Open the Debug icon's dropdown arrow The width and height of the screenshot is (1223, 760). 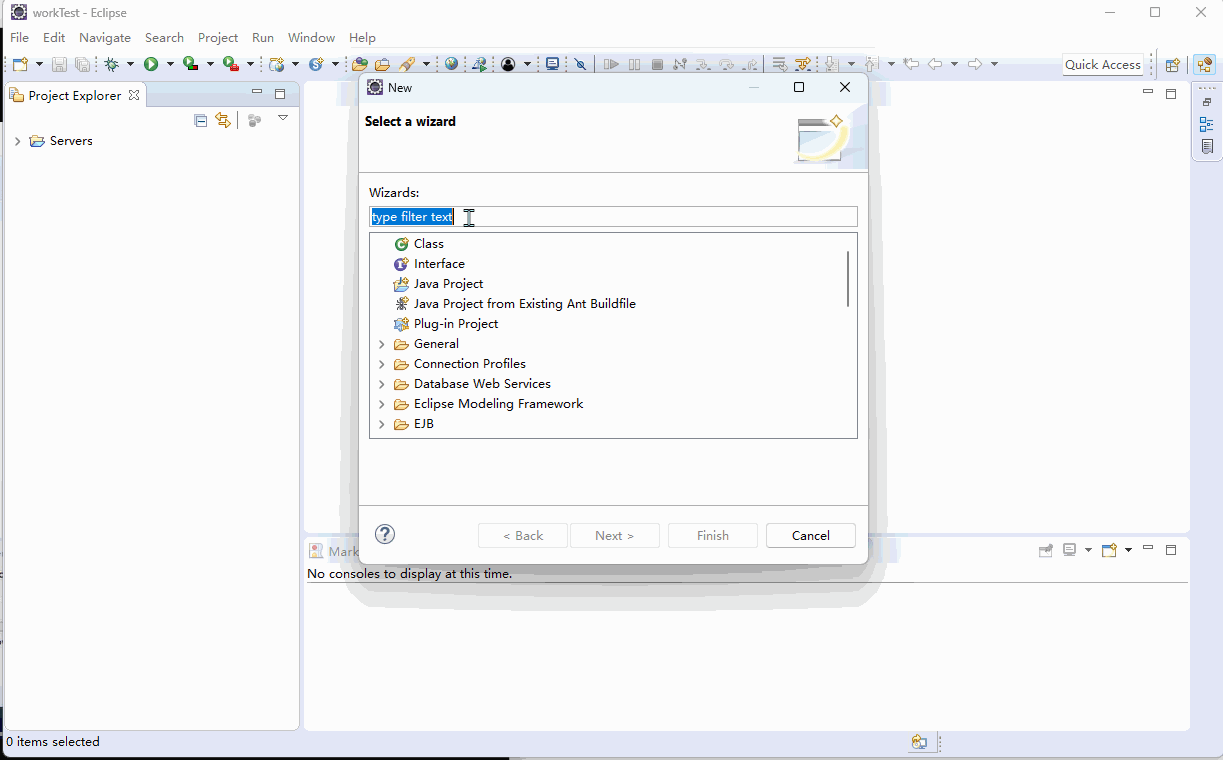click(130, 64)
